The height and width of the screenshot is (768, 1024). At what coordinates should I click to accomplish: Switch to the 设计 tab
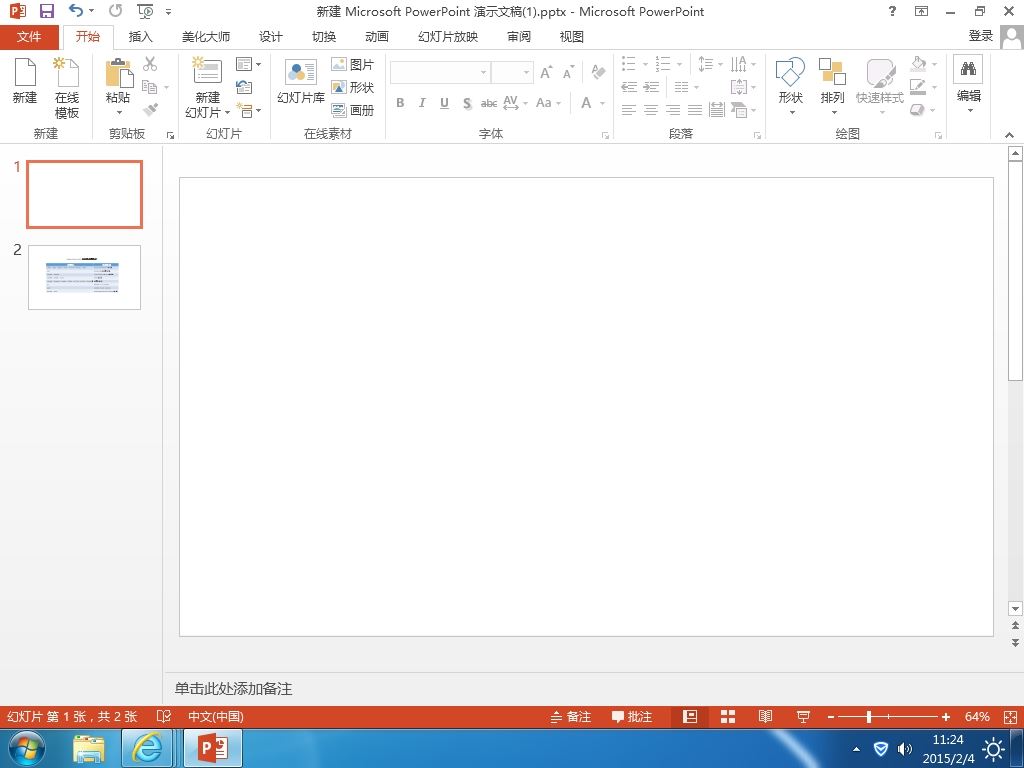coord(270,37)
